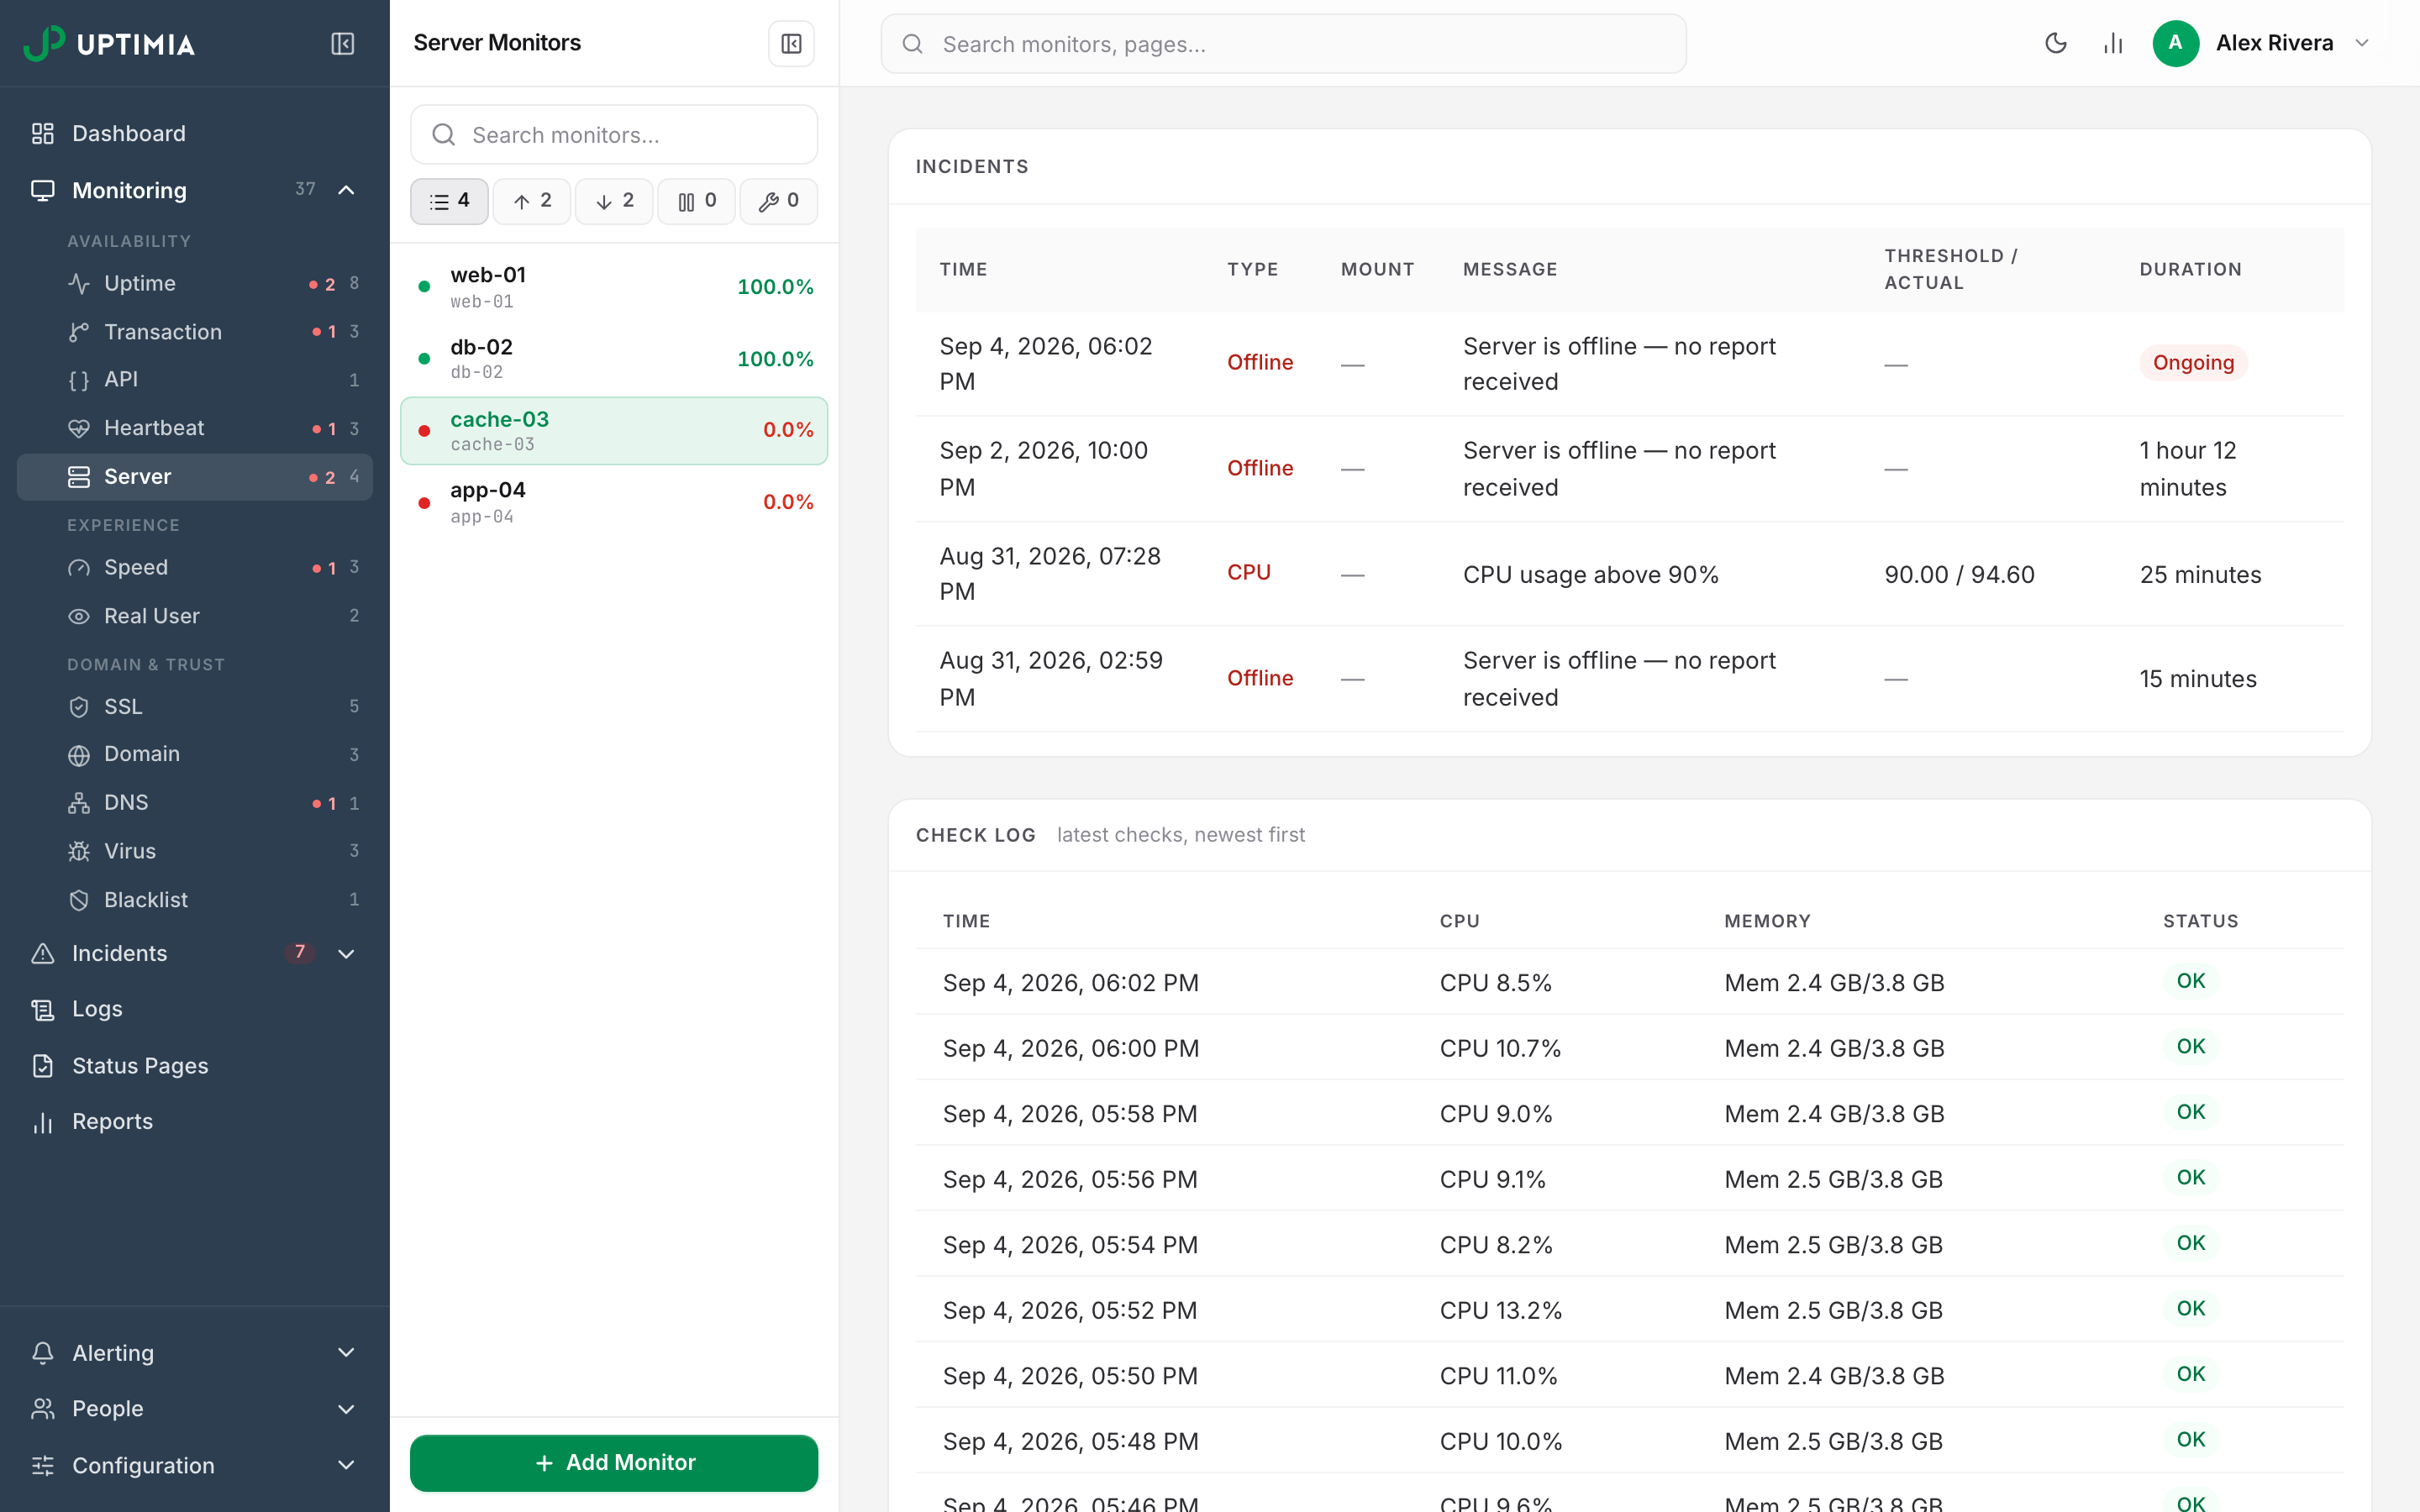Expand the People section
The height and width of the screenshot is (1512, 2420).
pos(195,1409)
